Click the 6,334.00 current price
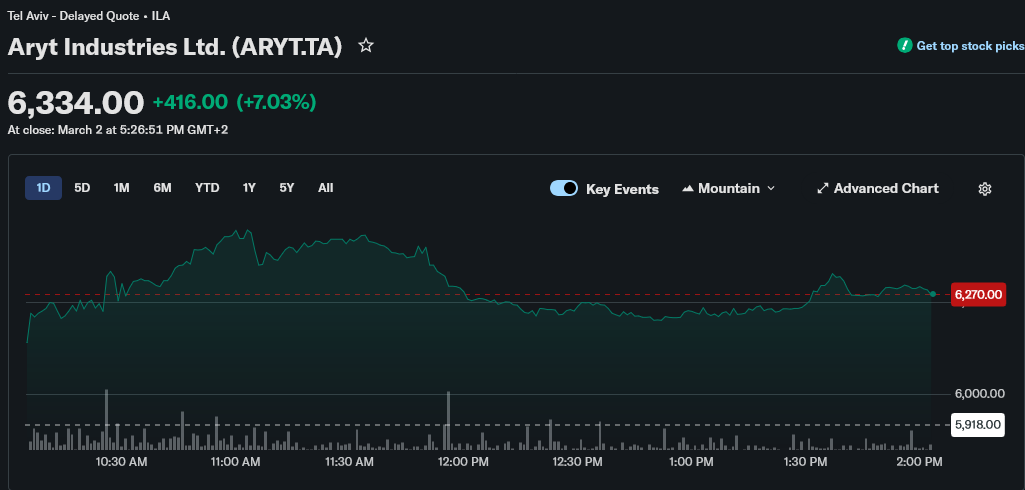The width and height of the screenshot is (1025, 490). click(x=76, y=103)
